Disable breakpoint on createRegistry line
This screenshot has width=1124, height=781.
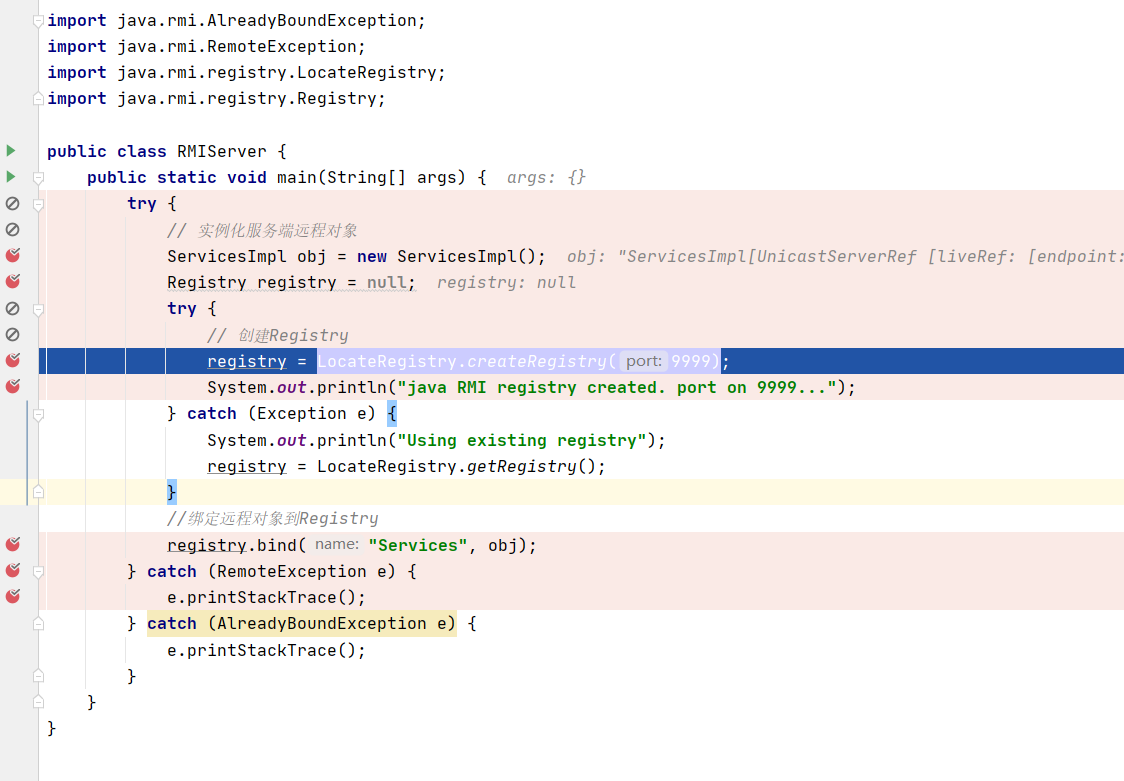(12, 360)
